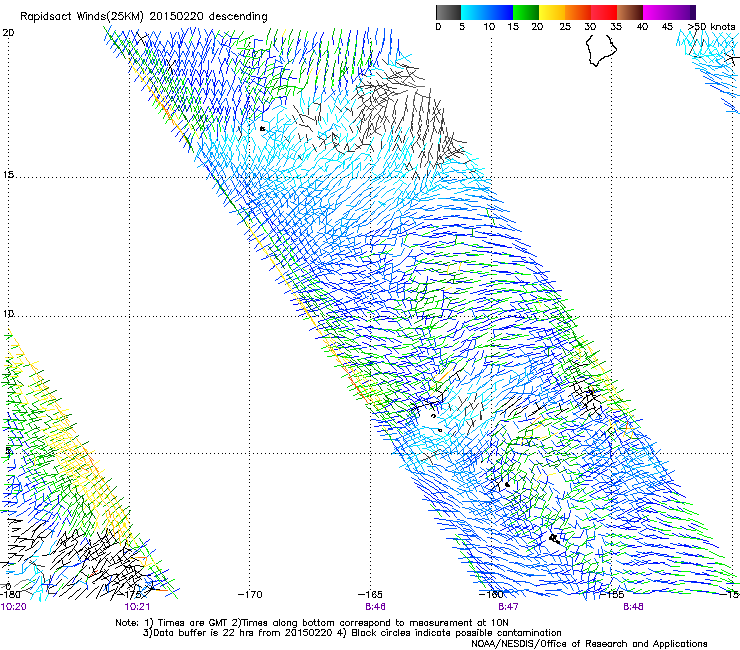Click the Hawaii island outline on the map

coord(601,51)
